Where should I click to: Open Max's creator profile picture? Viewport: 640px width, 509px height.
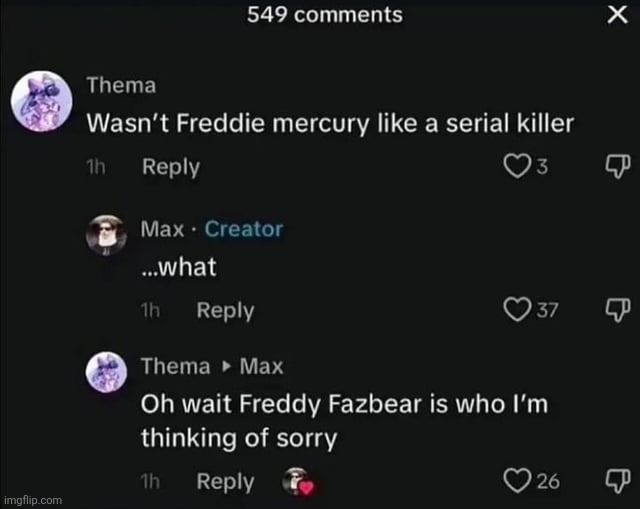click(x=107, y=235)
